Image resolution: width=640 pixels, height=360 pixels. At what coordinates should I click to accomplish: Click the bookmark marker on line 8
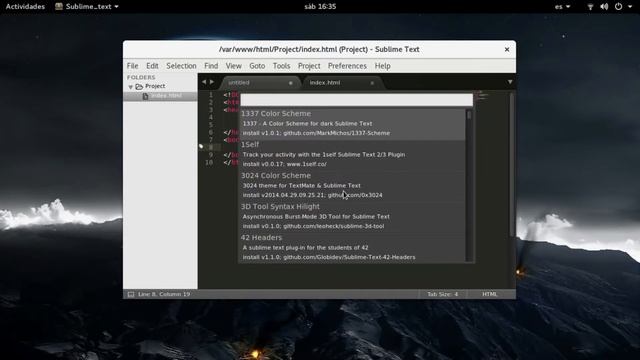click(x=201, y=146)
